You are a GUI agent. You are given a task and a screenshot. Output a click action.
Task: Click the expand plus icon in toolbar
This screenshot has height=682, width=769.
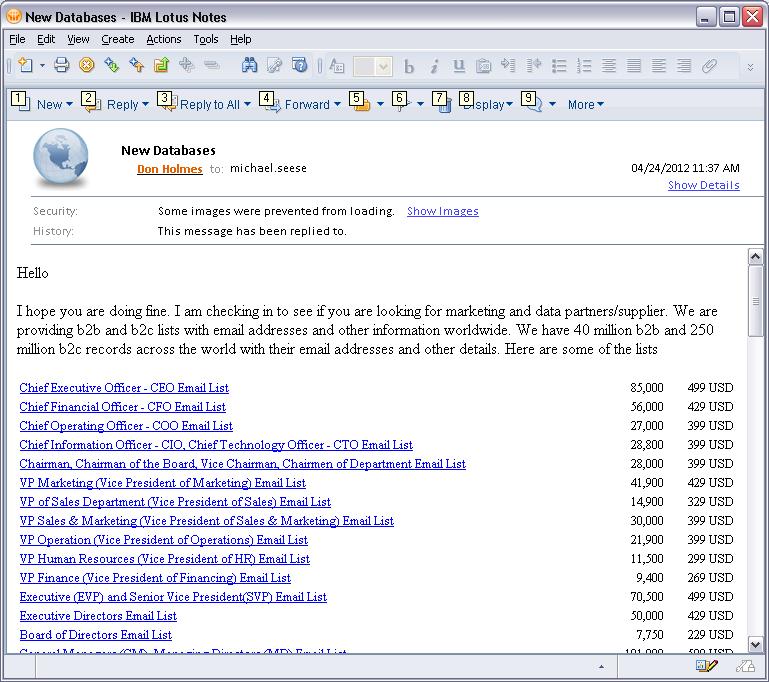click(186, 65)
